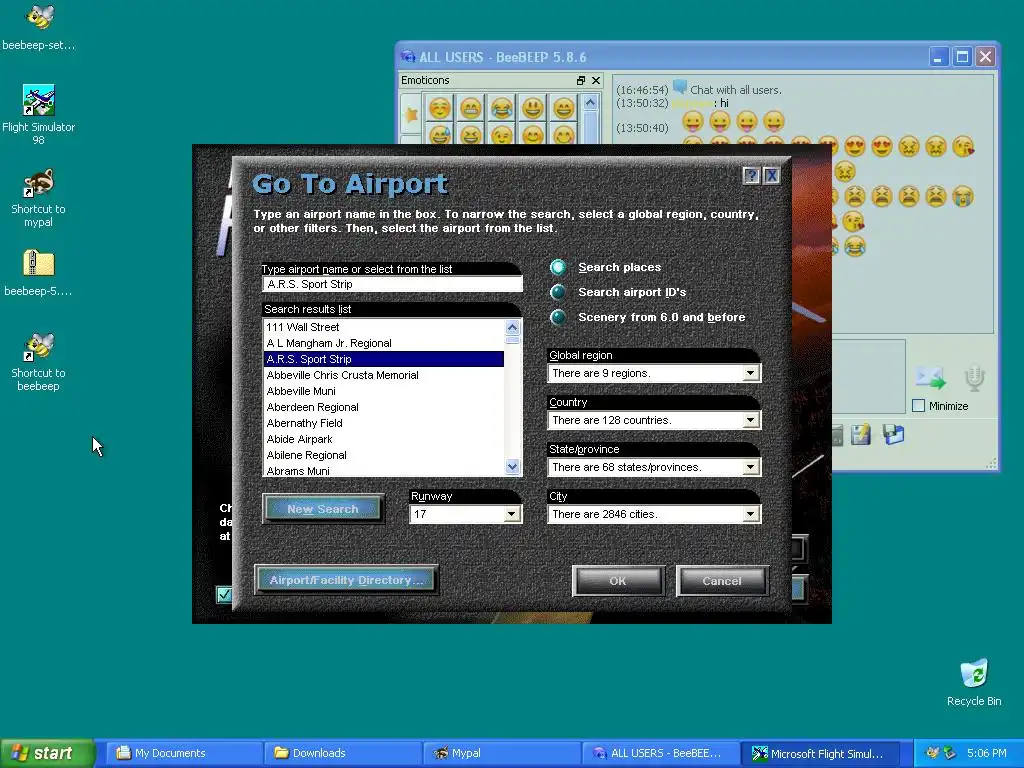Switch to Microsoft Flight Simulator taskbar item
Image resolution: width=1024 pixels, height=768 pixels.
(x=819, y=753)
